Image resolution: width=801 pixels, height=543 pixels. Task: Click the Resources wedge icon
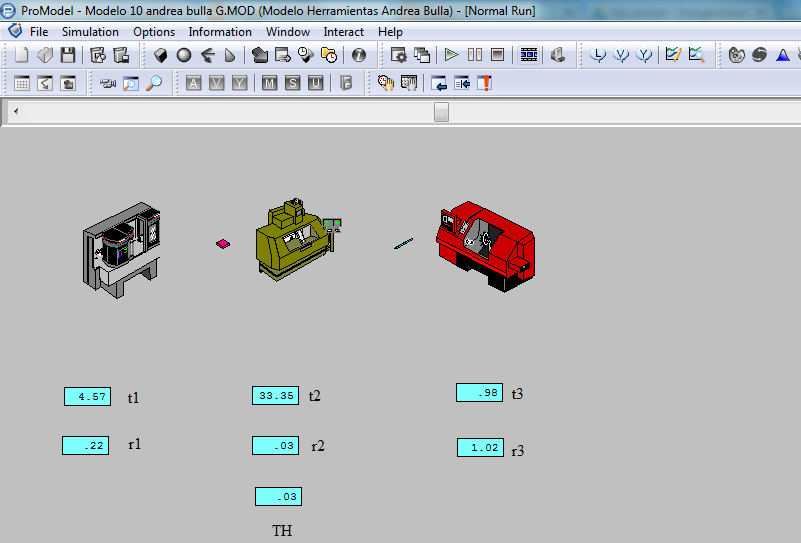[x=230, y=55]
